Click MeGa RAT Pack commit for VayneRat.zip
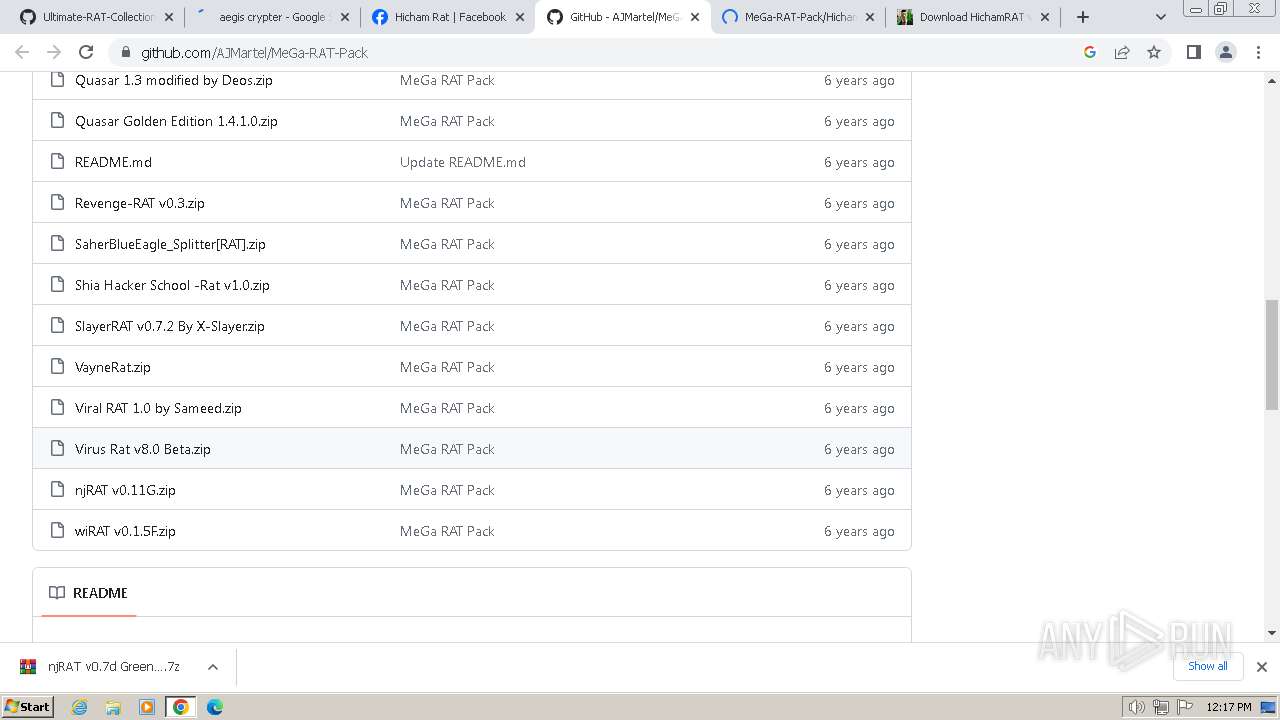 coord(447,367)
